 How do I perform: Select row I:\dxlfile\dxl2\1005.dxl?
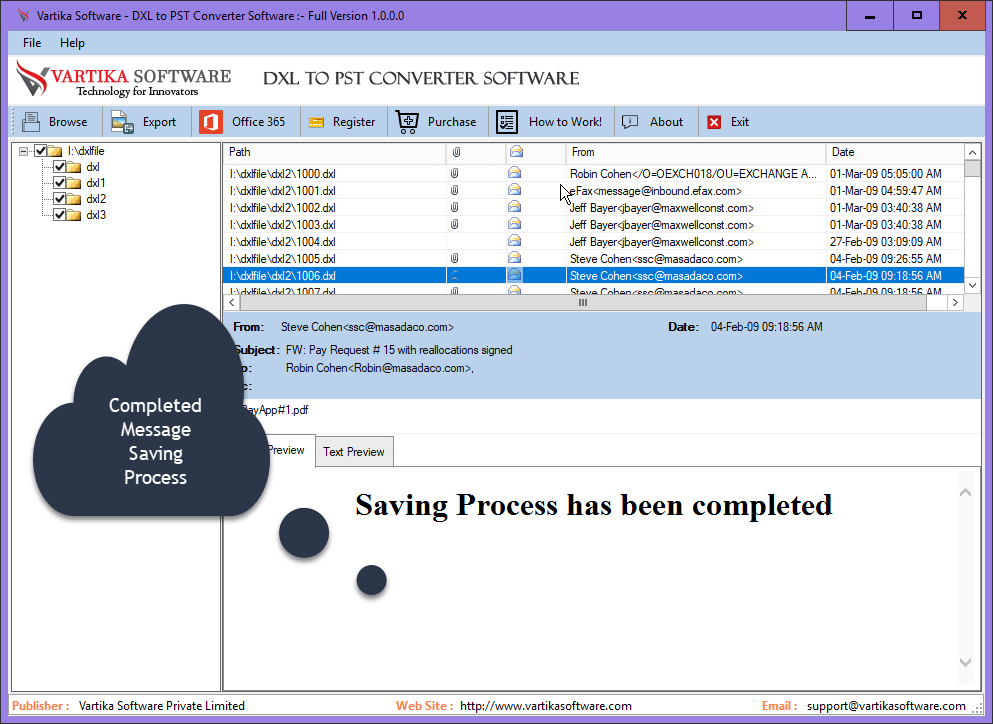point(593,258)
